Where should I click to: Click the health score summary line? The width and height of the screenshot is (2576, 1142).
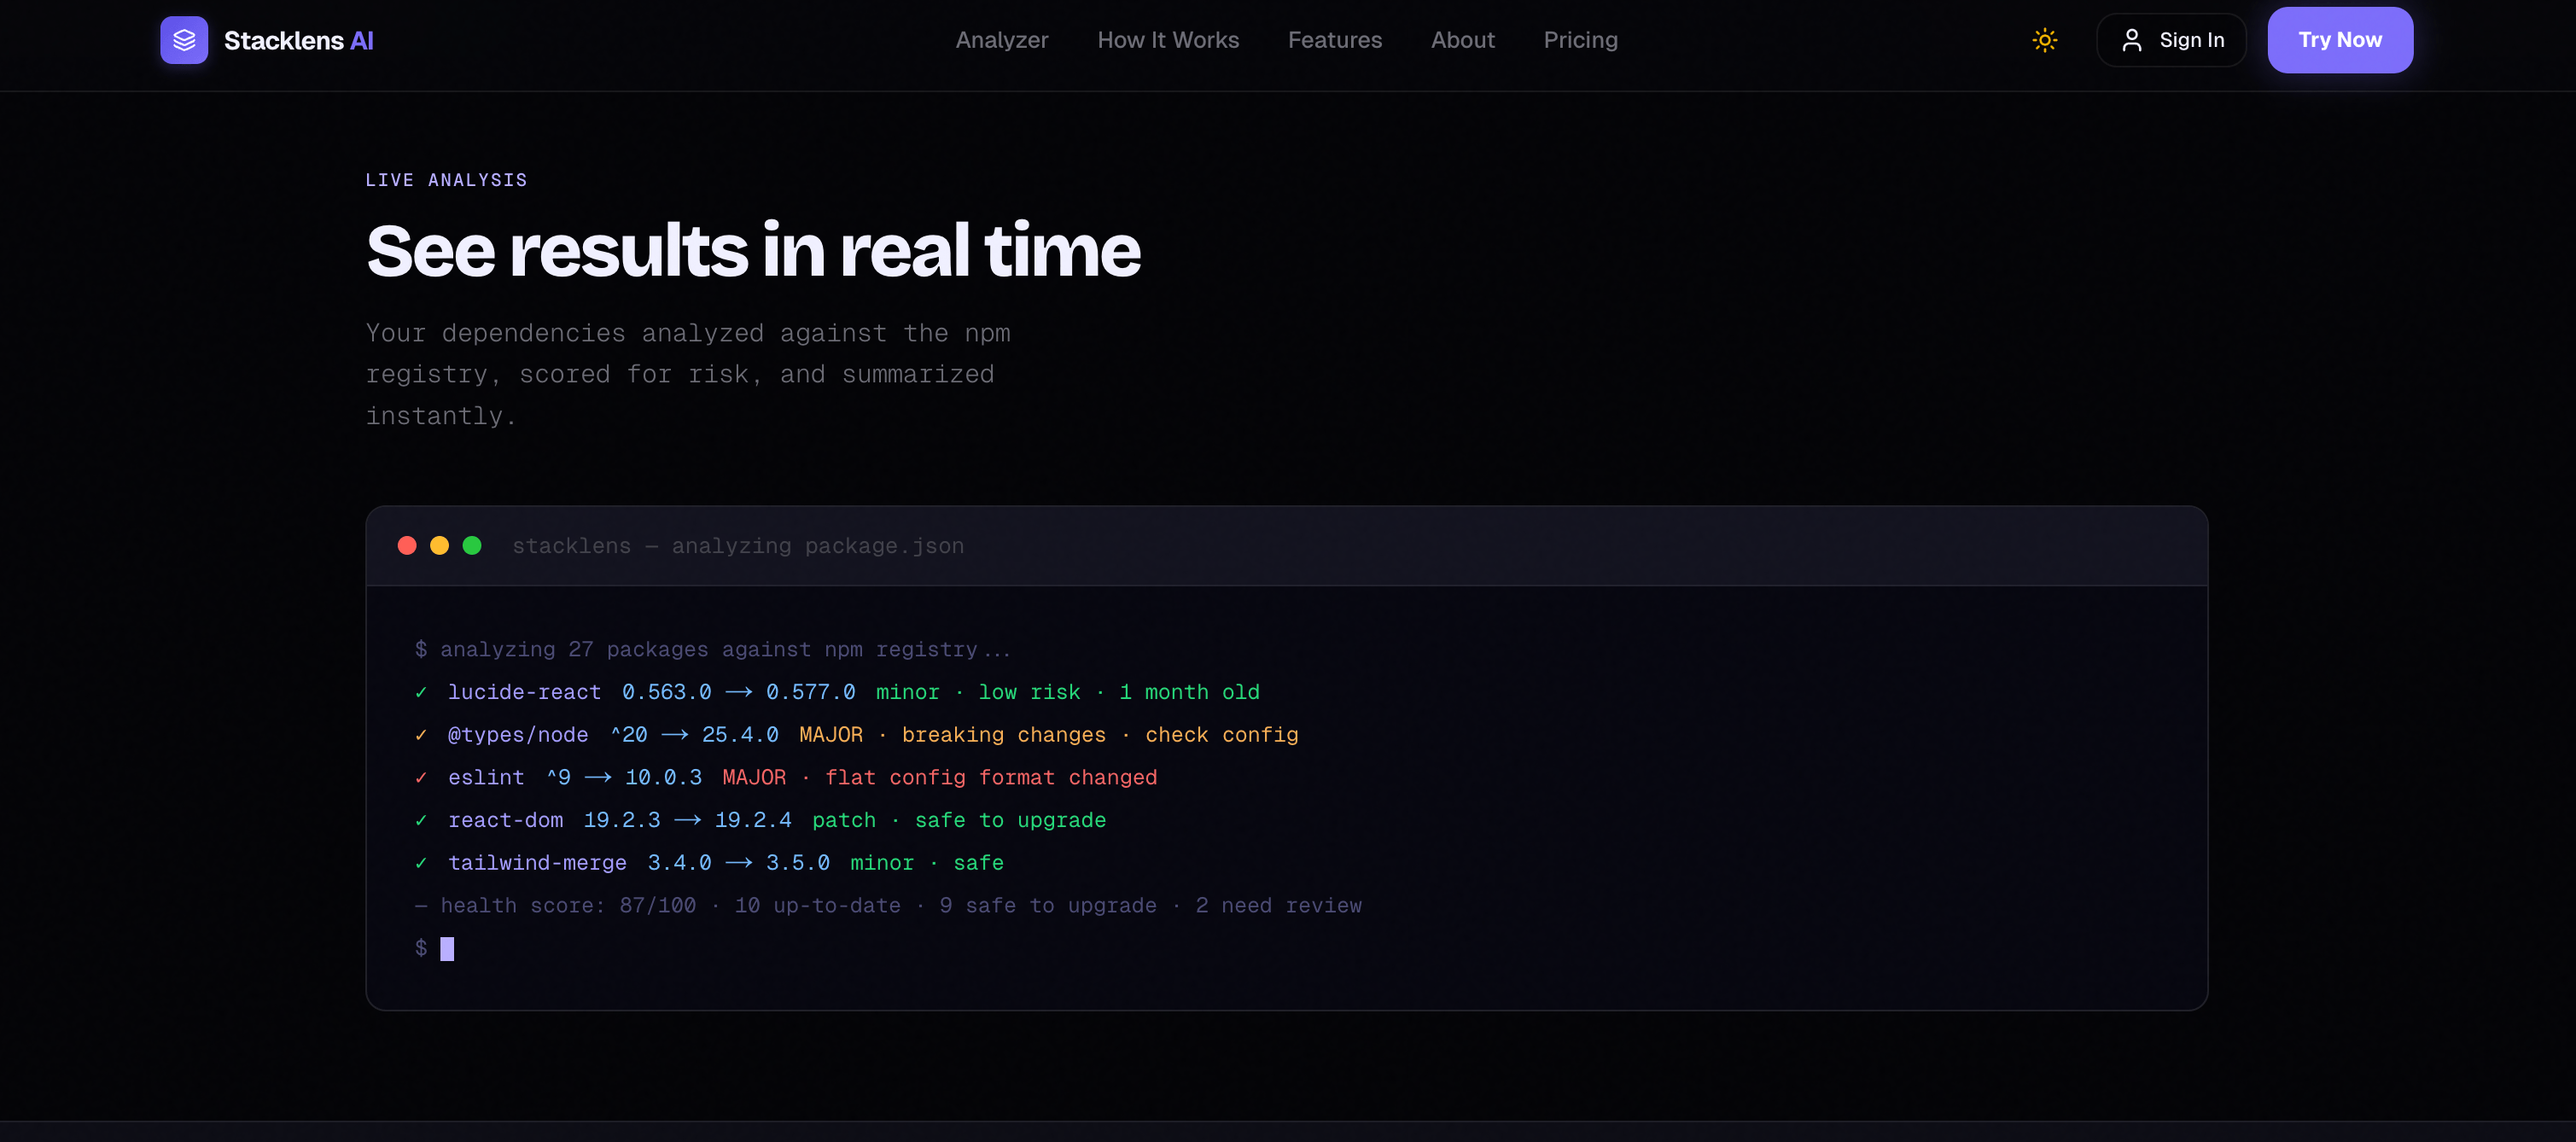click(888, 906)
